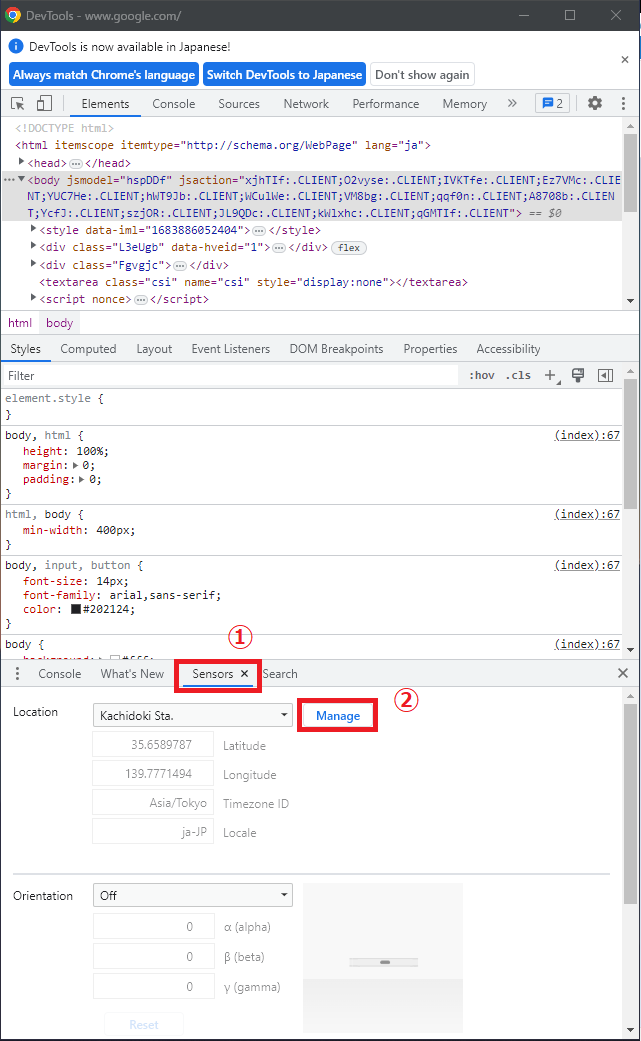Open the DOM Breakpoints pane

click(x=336, y=349)
